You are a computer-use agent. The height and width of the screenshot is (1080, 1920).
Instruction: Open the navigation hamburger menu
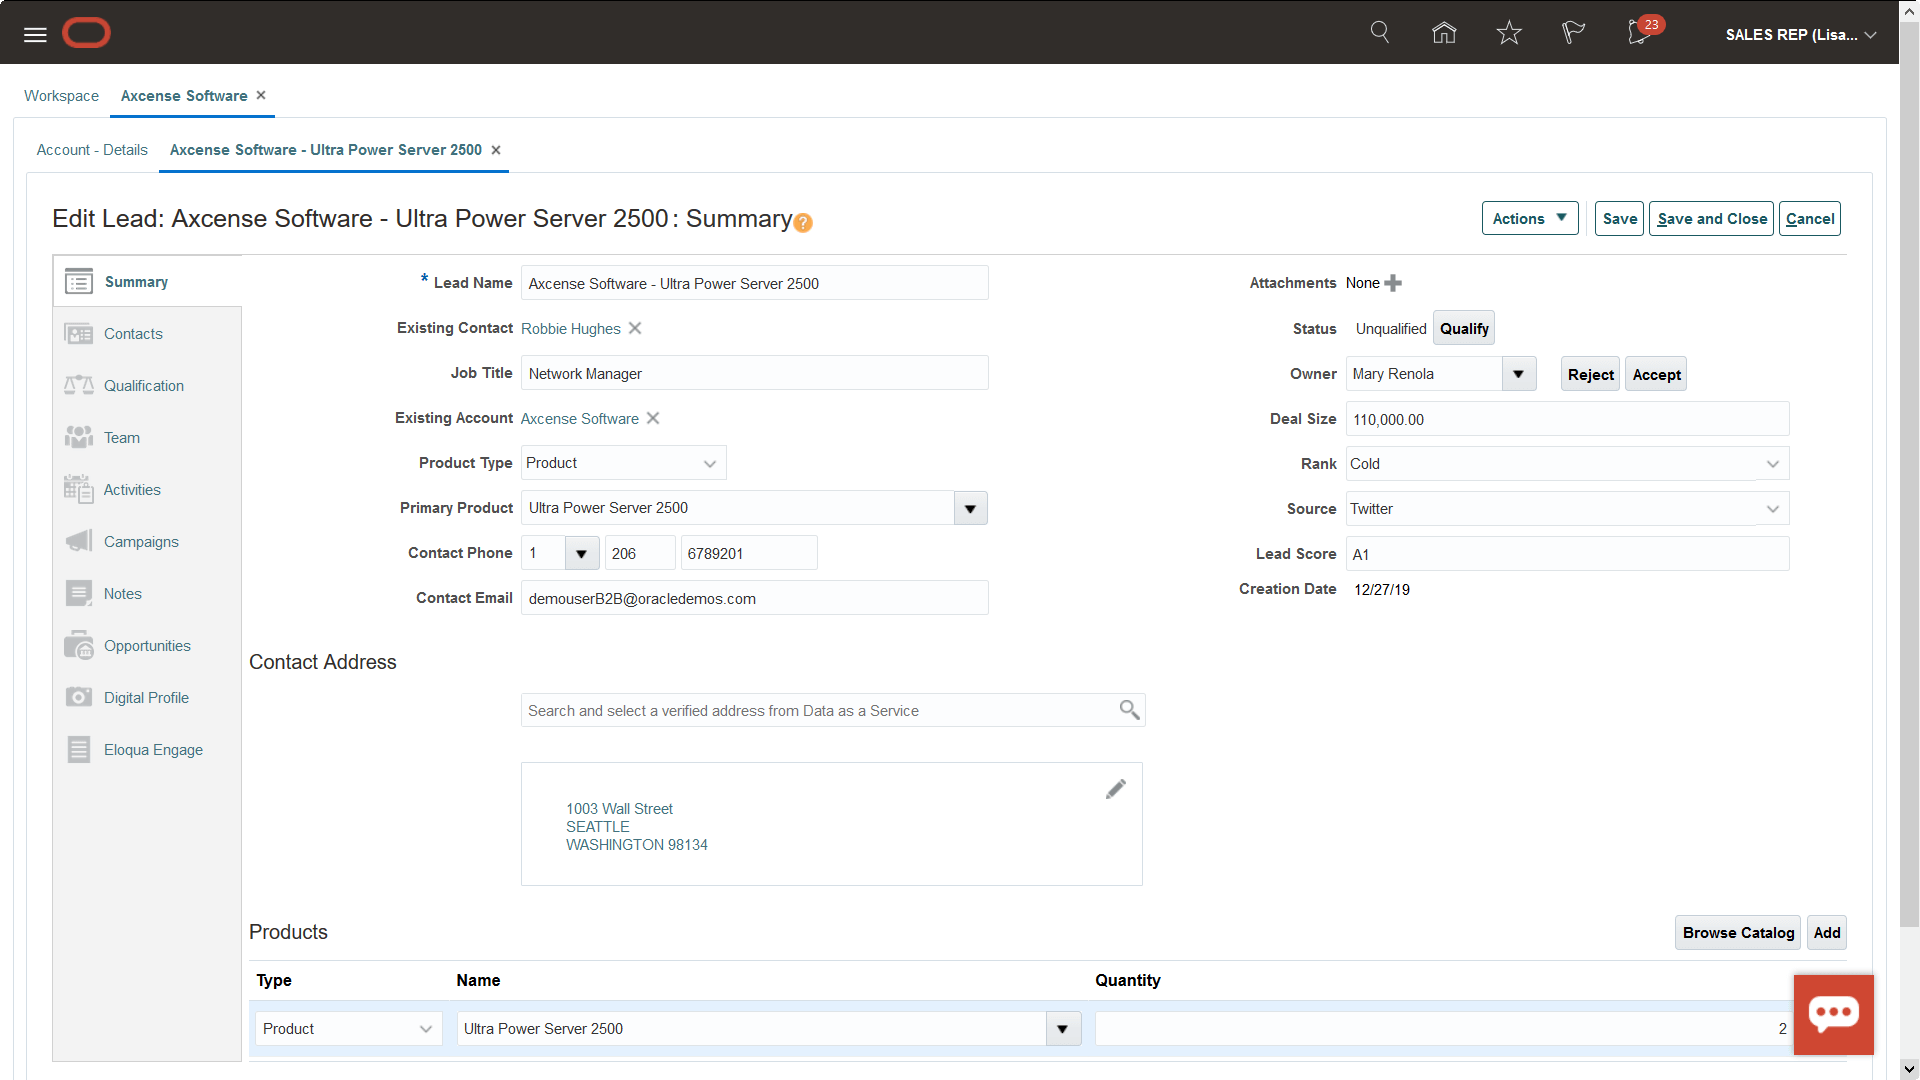pyautogui.click(x=34, y=33)
